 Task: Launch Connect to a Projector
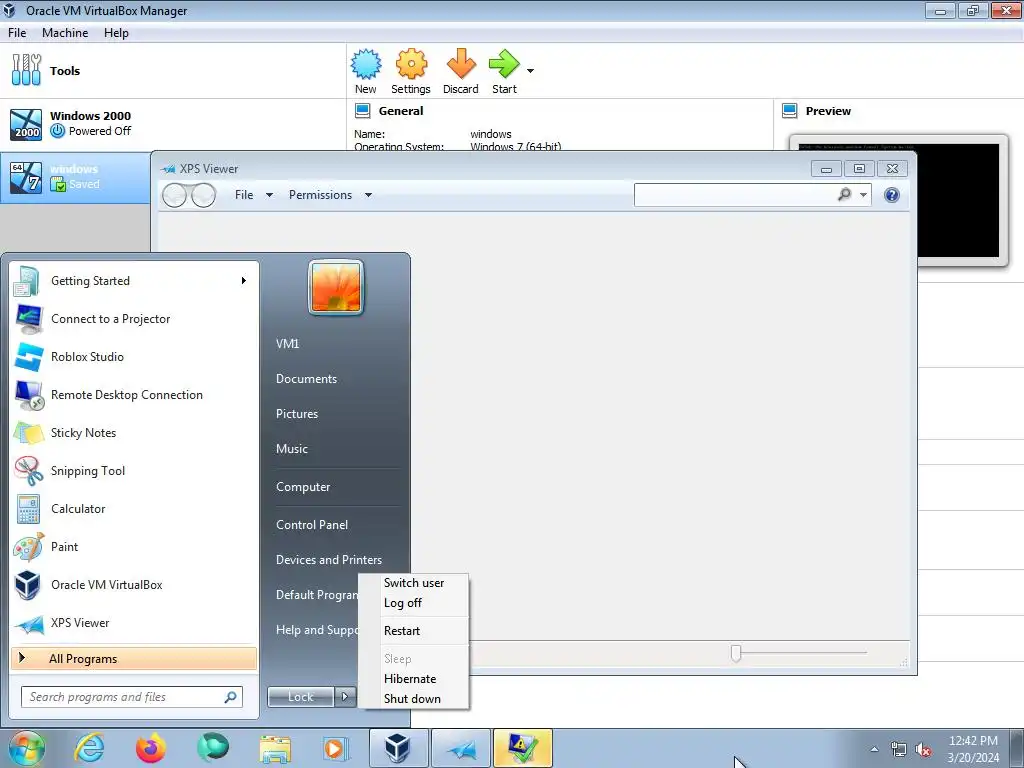[134, 319]
